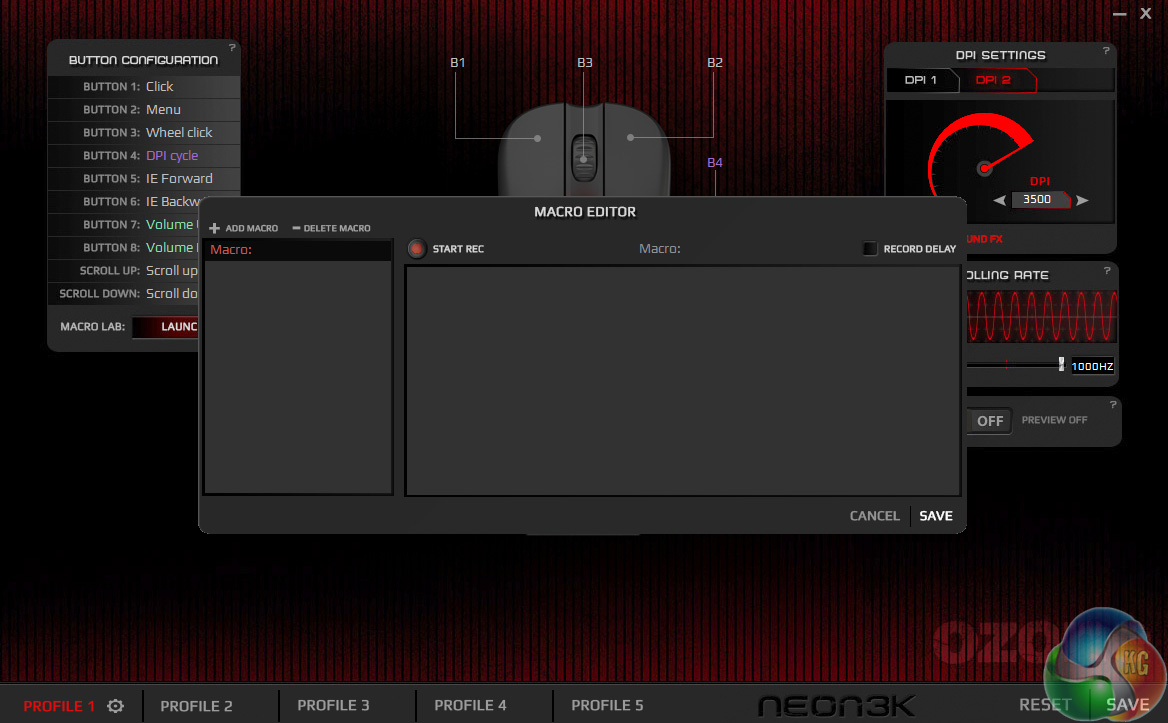Image resolution: width=1168 pixels, height=723 pixels.
Task: Click the Delete Macro minus icon
Action: [x=296, y=228]
